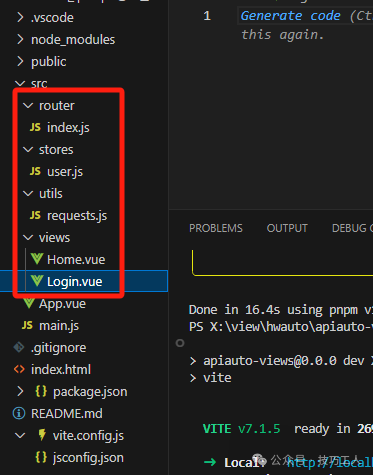Switch to the OUTPUT panel tab
Image resolution: width=373 pixels, height=475 pixels.
click(x=287, y=228)
